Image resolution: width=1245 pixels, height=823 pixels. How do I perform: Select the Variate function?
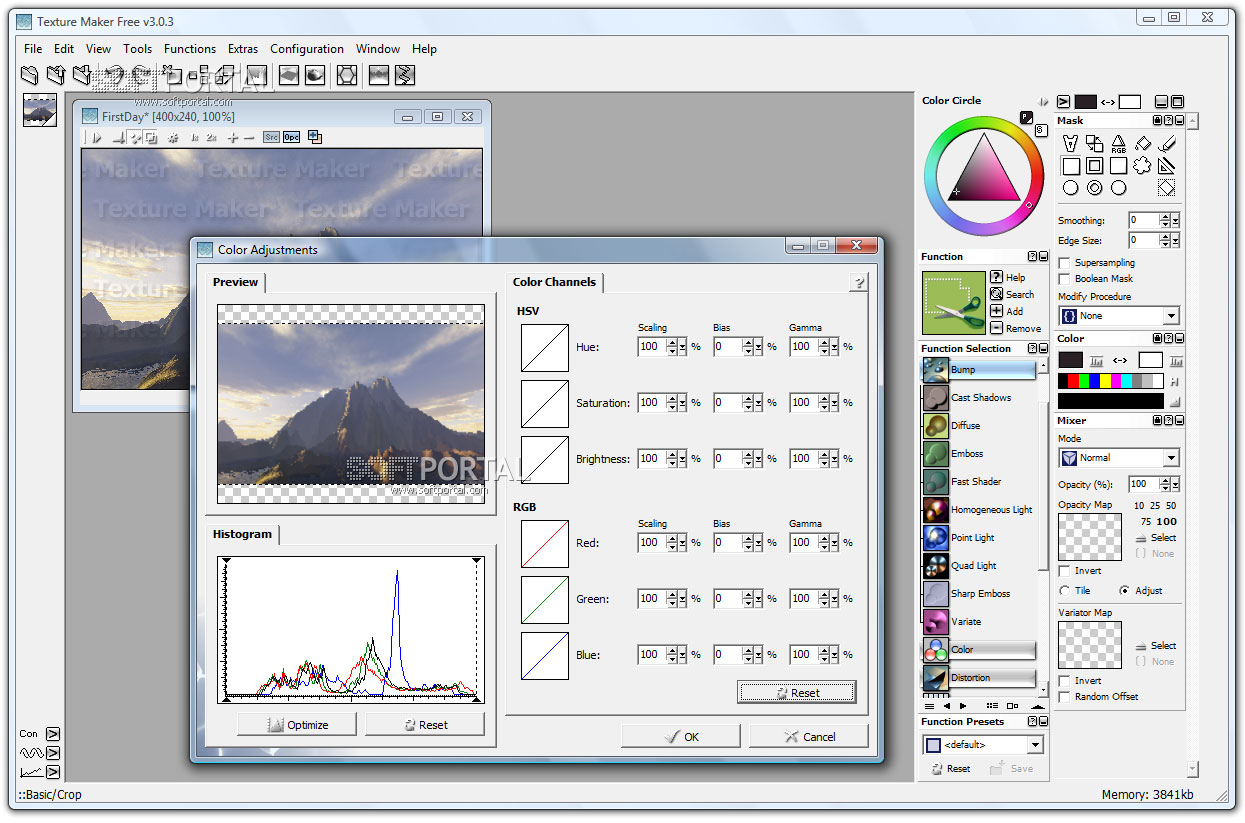pyautogui.click(x=978, y=622)
